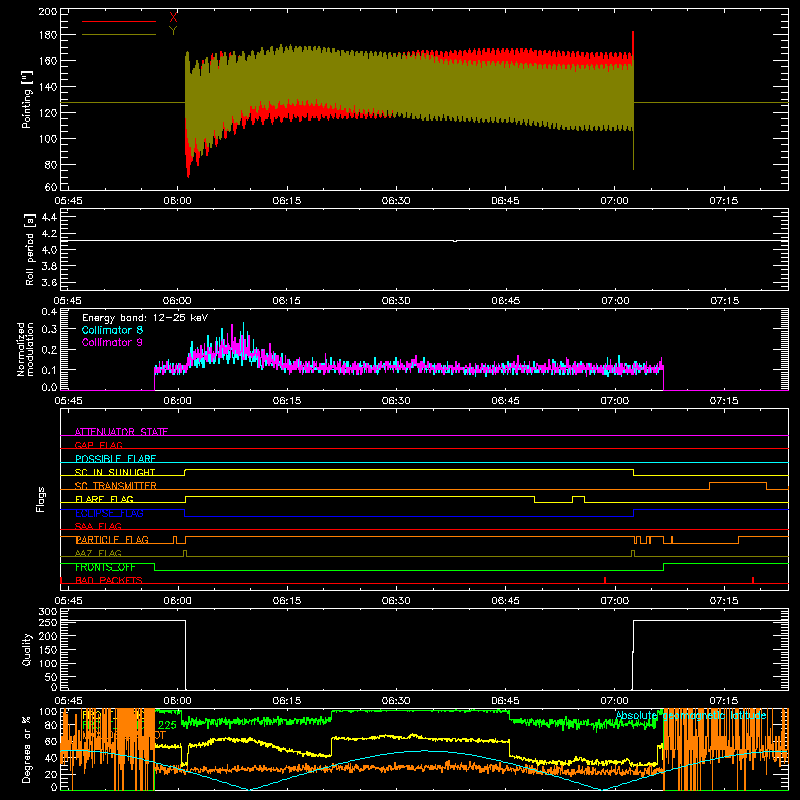Viewport: 800px width, 800px height.
Task: Select the FLARE_FLAG label
Action: pyautogui.click(x=104, y=499)
